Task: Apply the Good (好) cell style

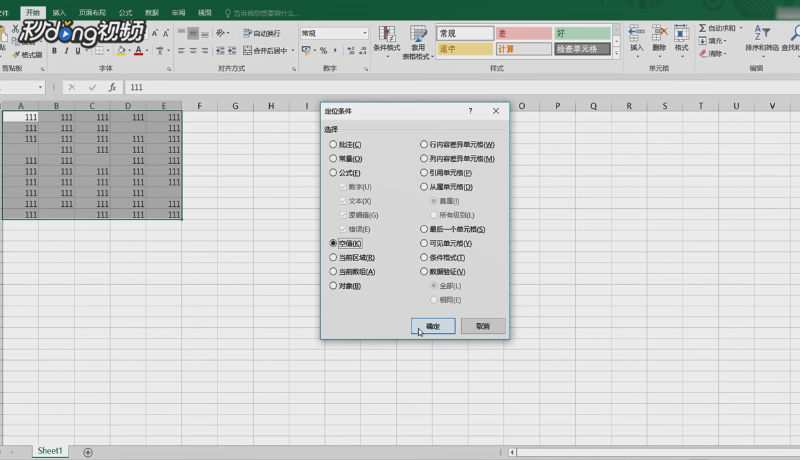Action: click(x=582, y=34)
